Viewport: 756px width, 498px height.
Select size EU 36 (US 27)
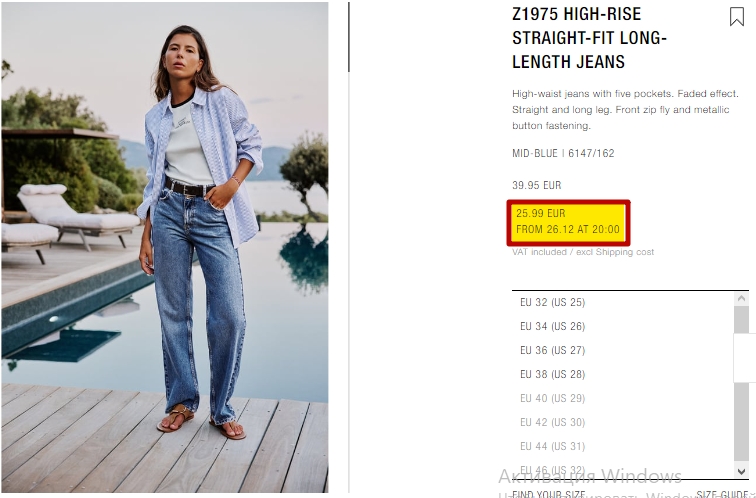click(x=553, y=350)
